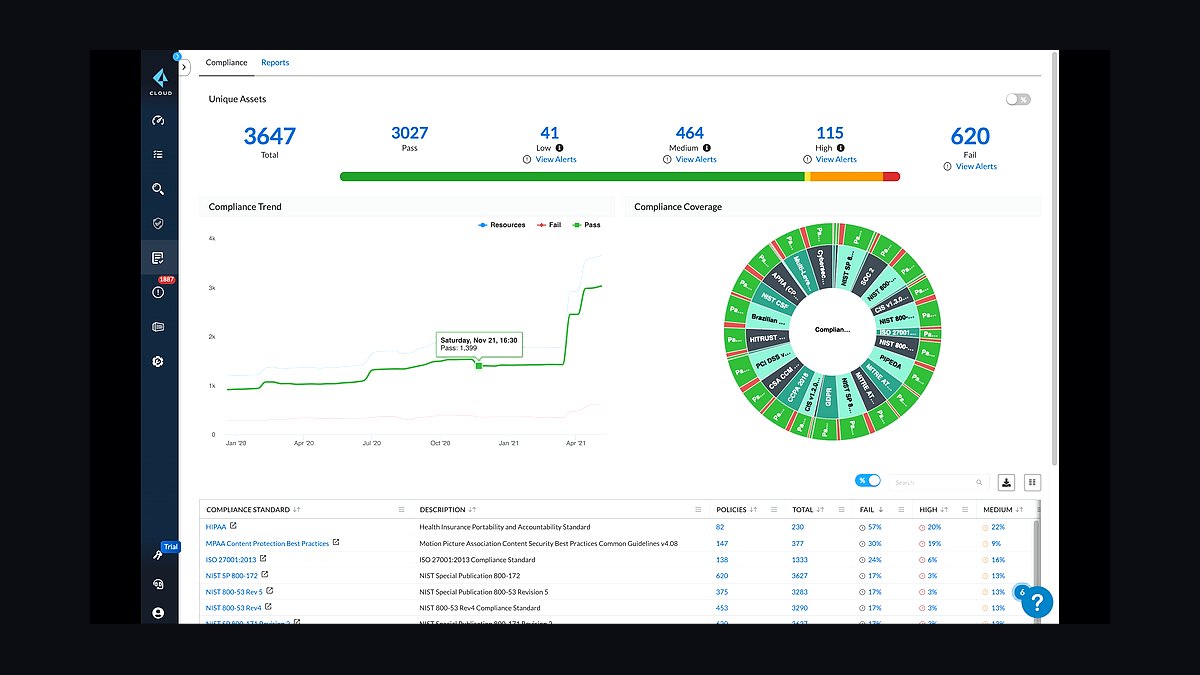The image size is (1200, 675).
Task: Toggle Resources series in chart legend
Action: pyautogui.click(x=502, y=225)
